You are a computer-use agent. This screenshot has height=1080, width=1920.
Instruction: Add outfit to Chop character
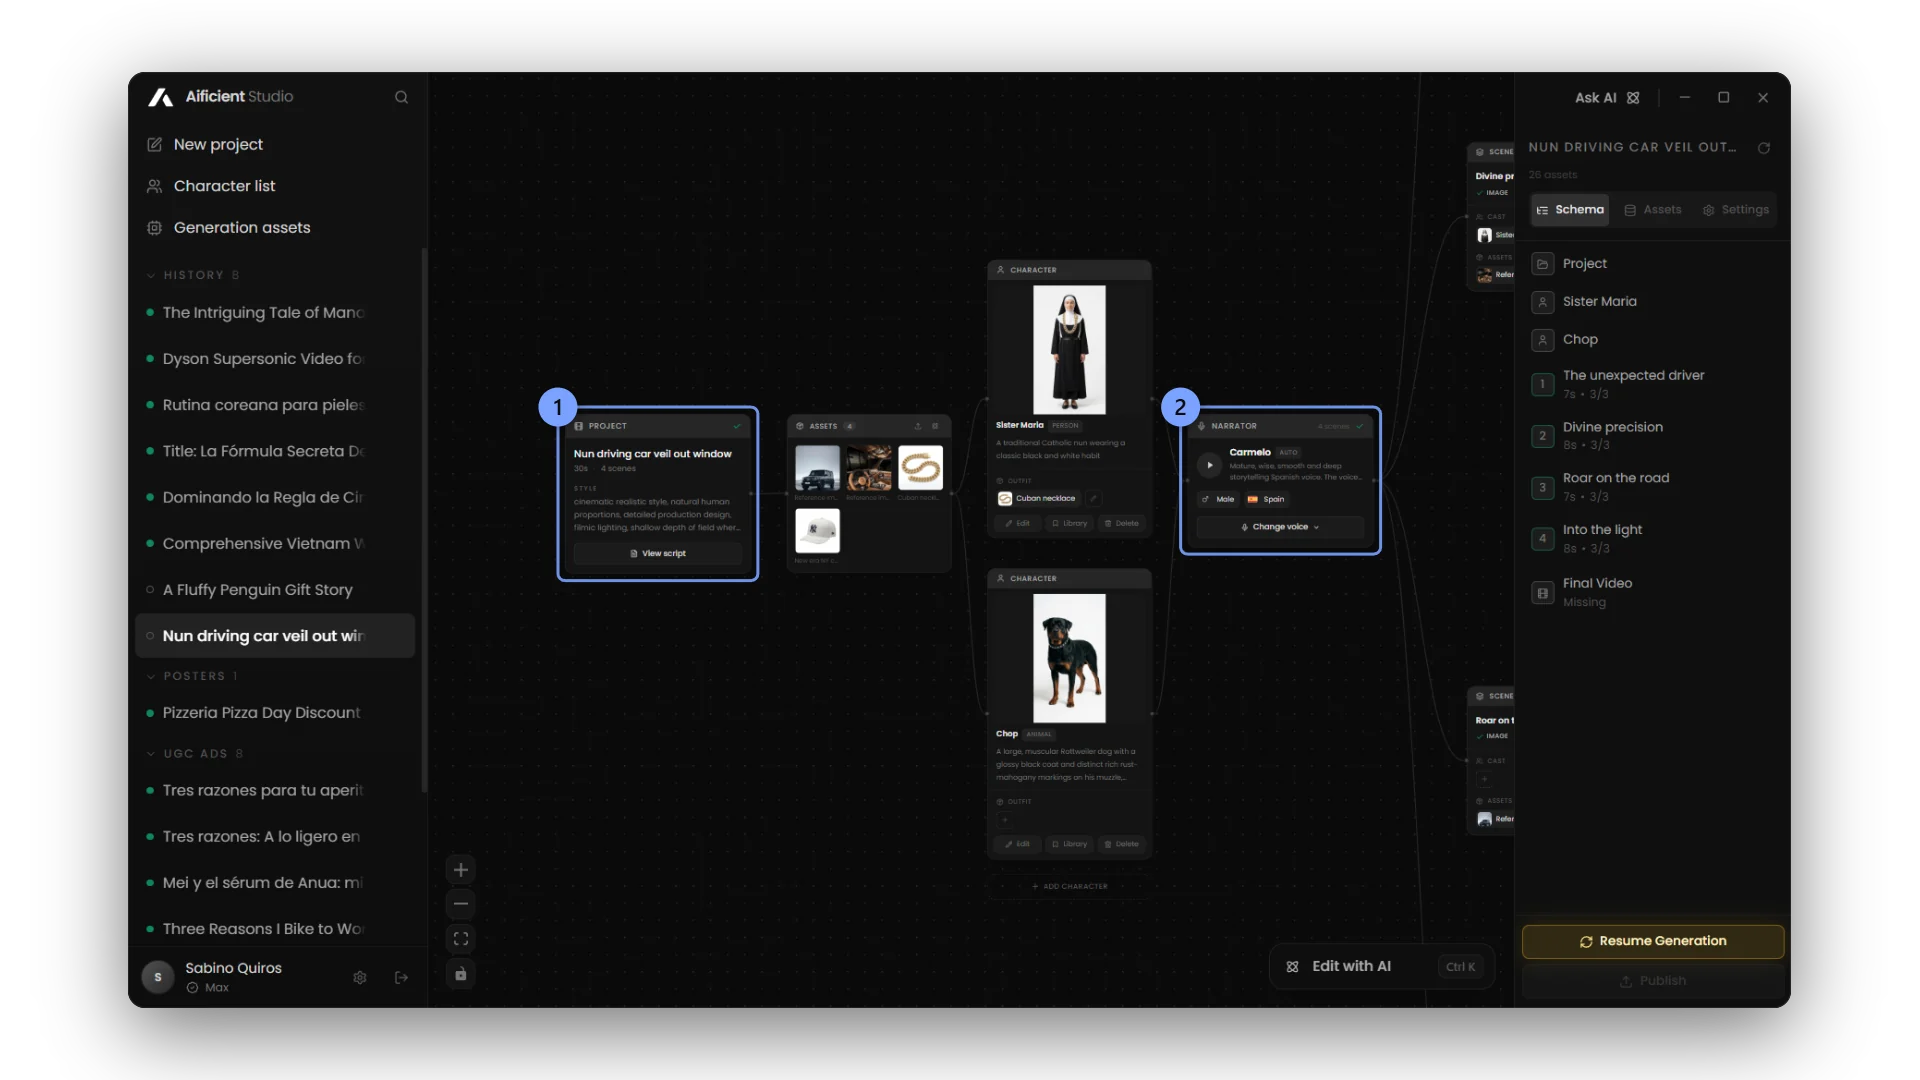coord(1005,820)
